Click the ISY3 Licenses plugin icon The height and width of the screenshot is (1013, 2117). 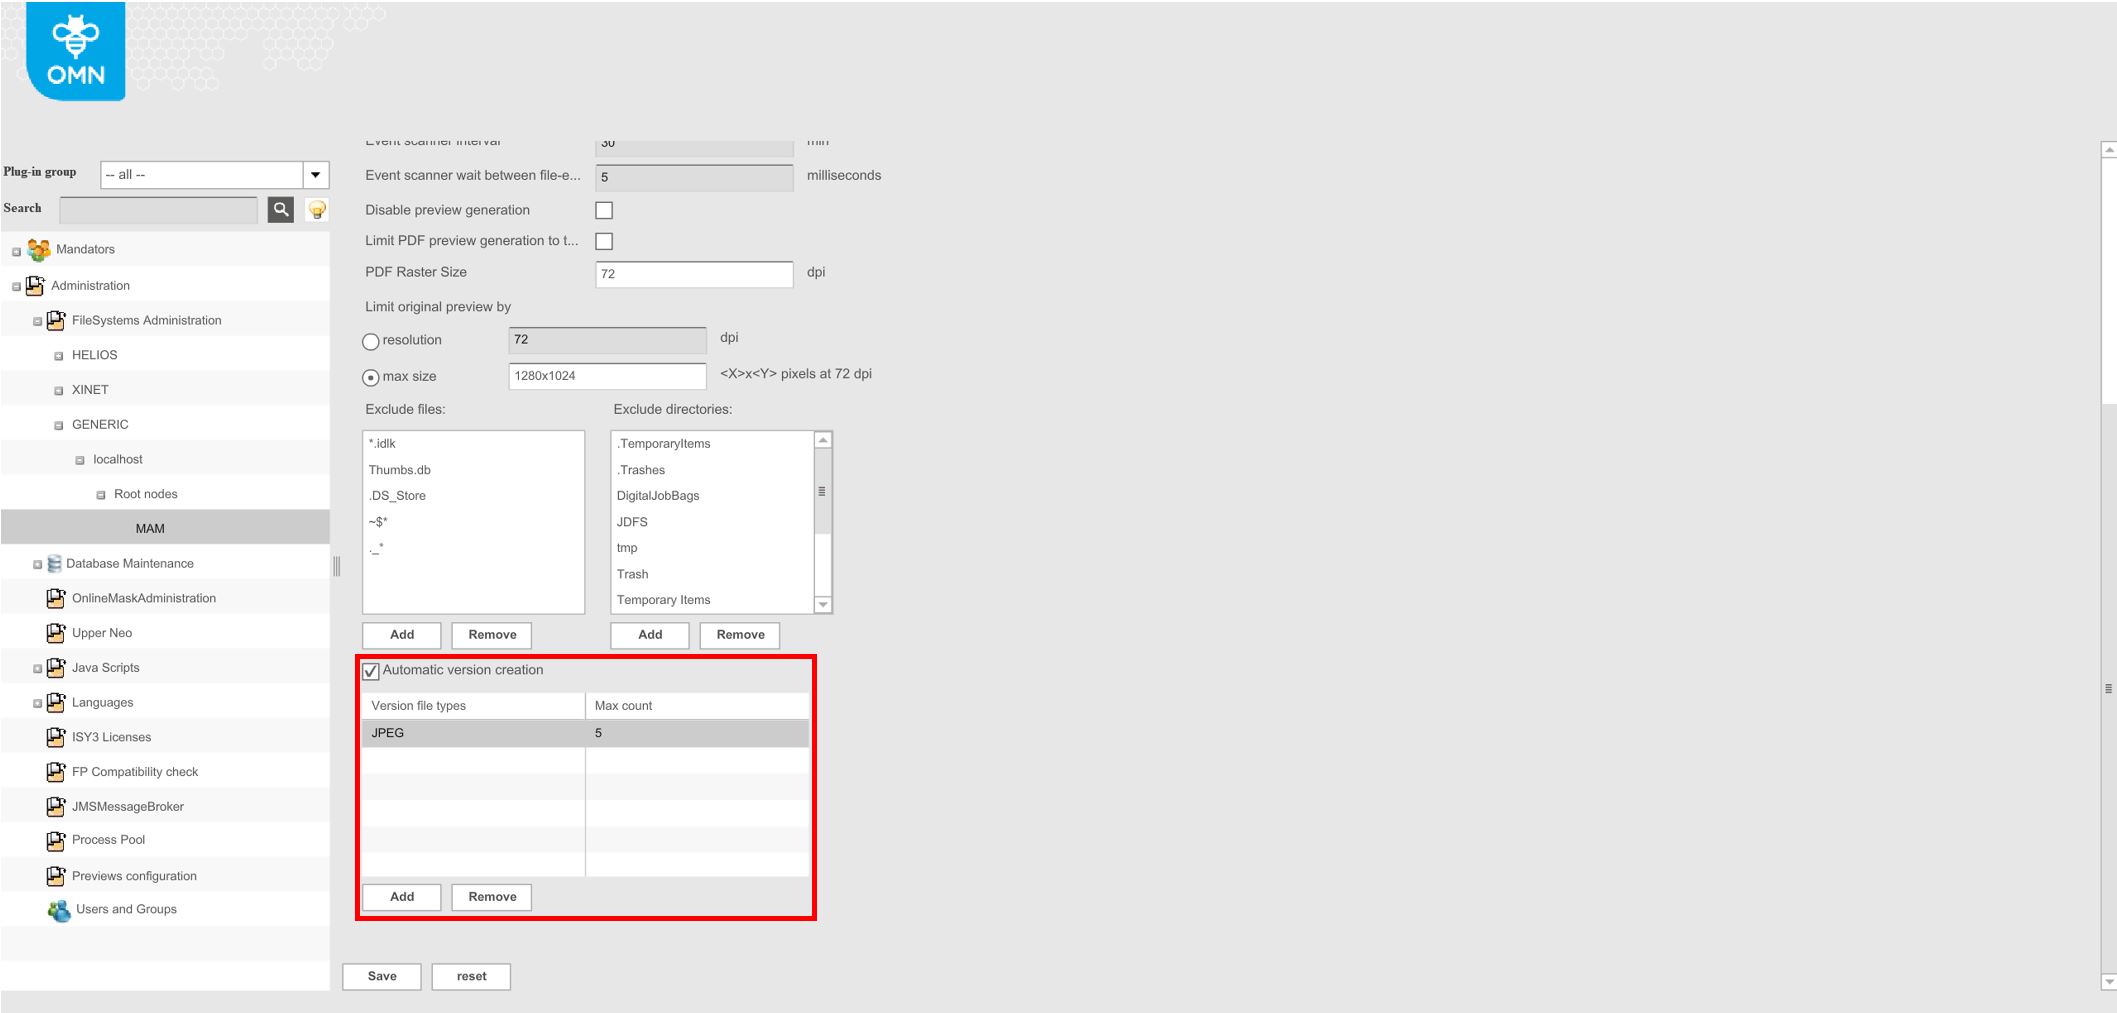[56, 736]
